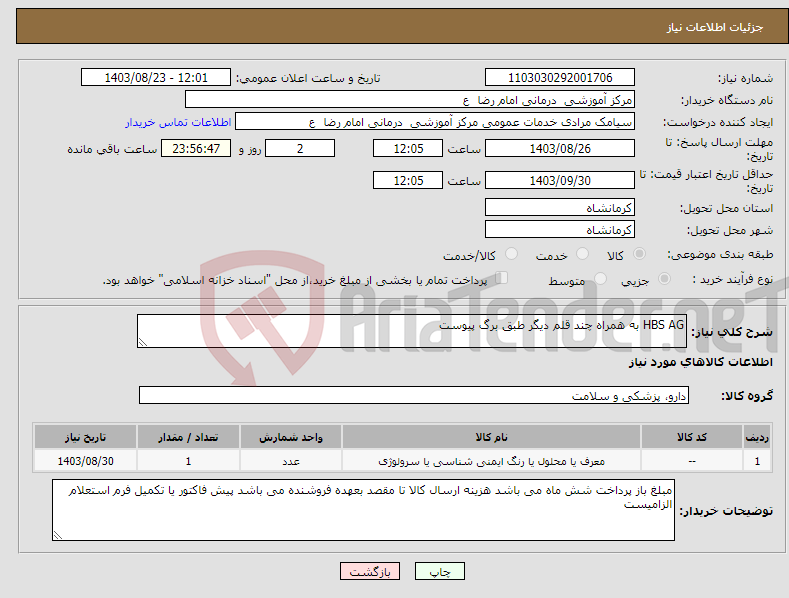The height and width of the screenshot is (598, 789).
Task: Click the کد کالا column header
Action: pos(692,437)
